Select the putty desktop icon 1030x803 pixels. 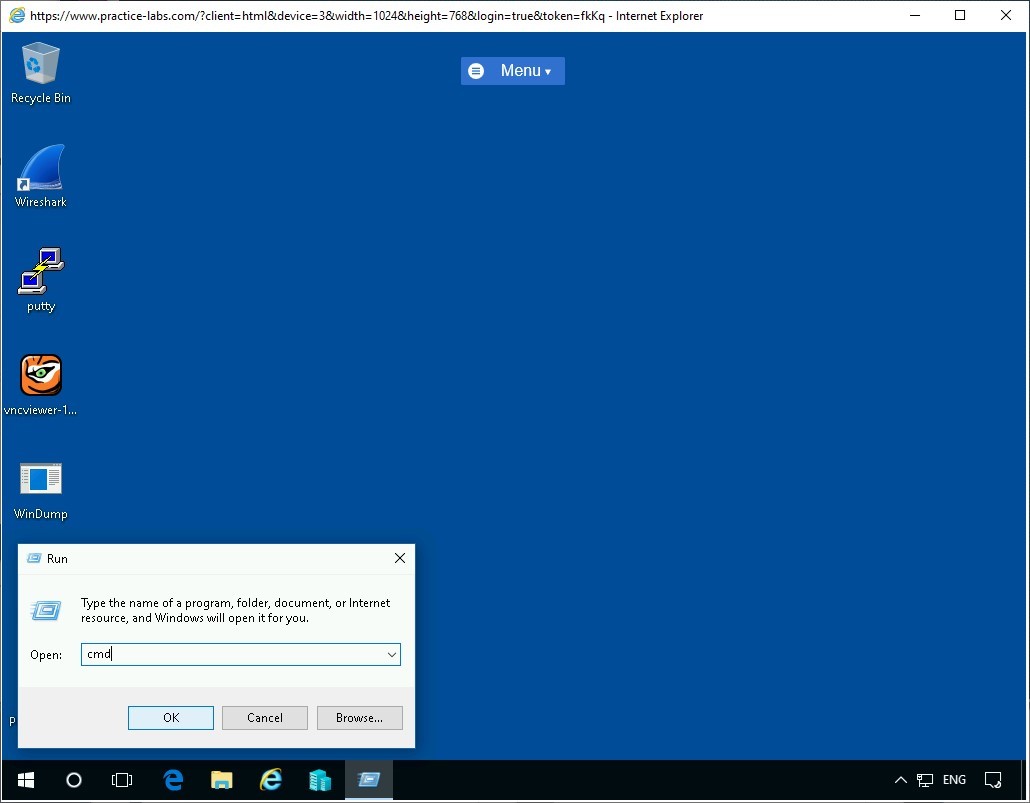pyautogui.click(x=41, y=280)
